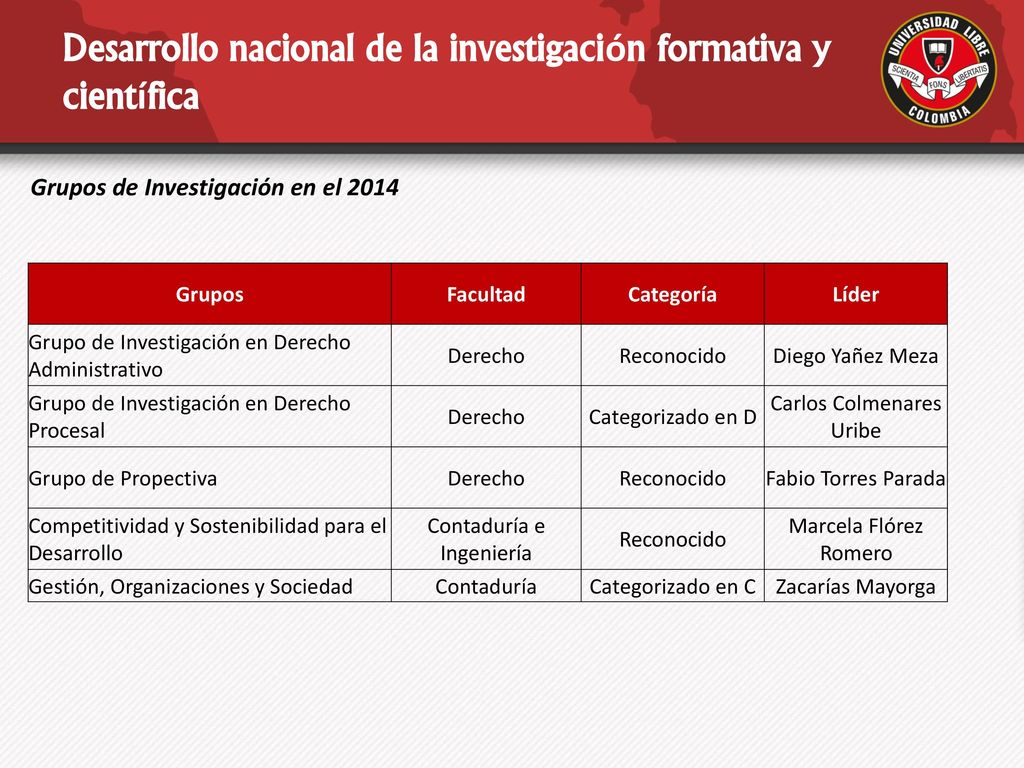Click the Universidad Libre Colombia logo
This screenshot has width=1024, height=768.
tap(938, 69)
